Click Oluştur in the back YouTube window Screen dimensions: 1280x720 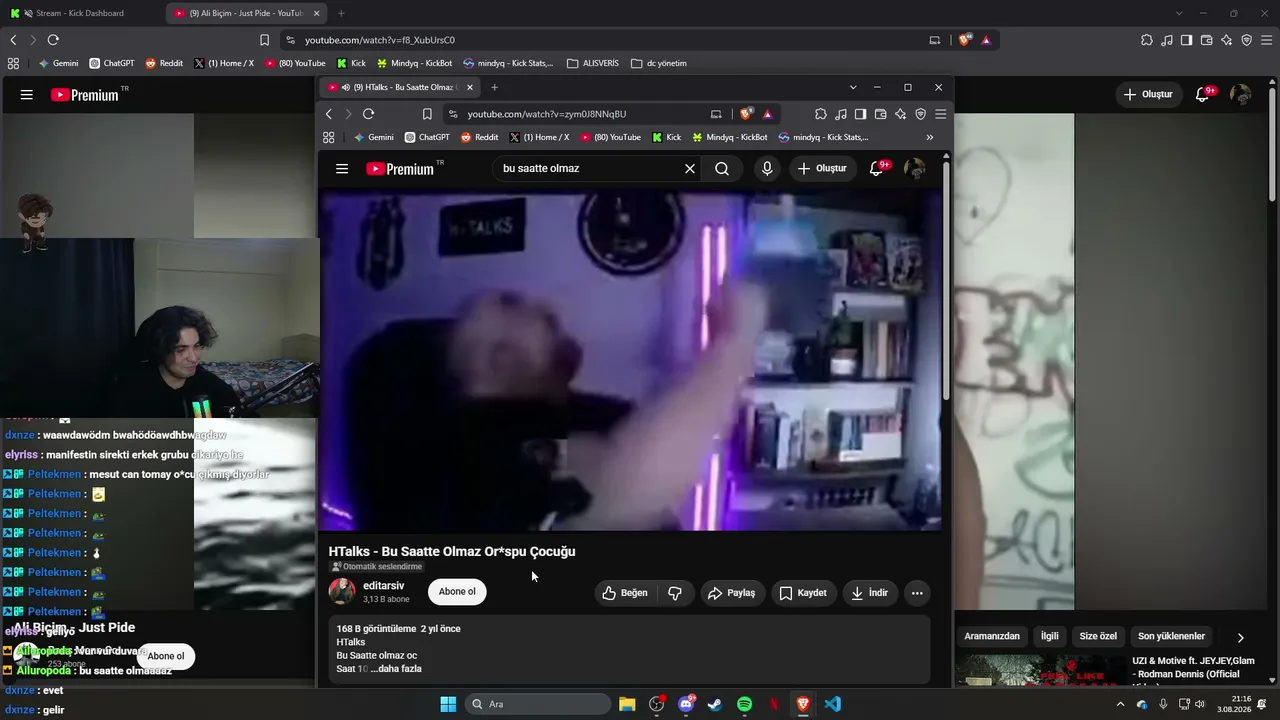click(1148, 94)
